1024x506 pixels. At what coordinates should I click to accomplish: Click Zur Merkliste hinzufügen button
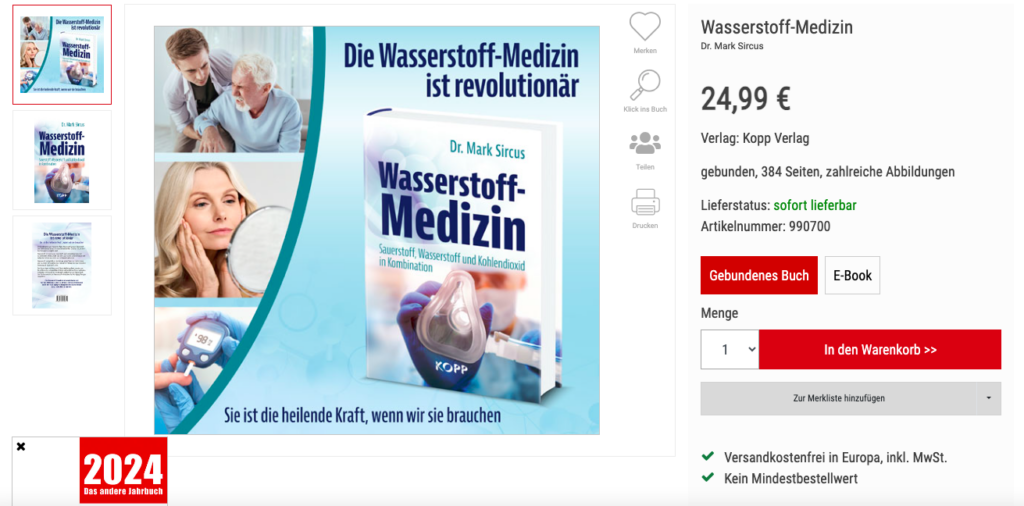click(x=839, y=398)
